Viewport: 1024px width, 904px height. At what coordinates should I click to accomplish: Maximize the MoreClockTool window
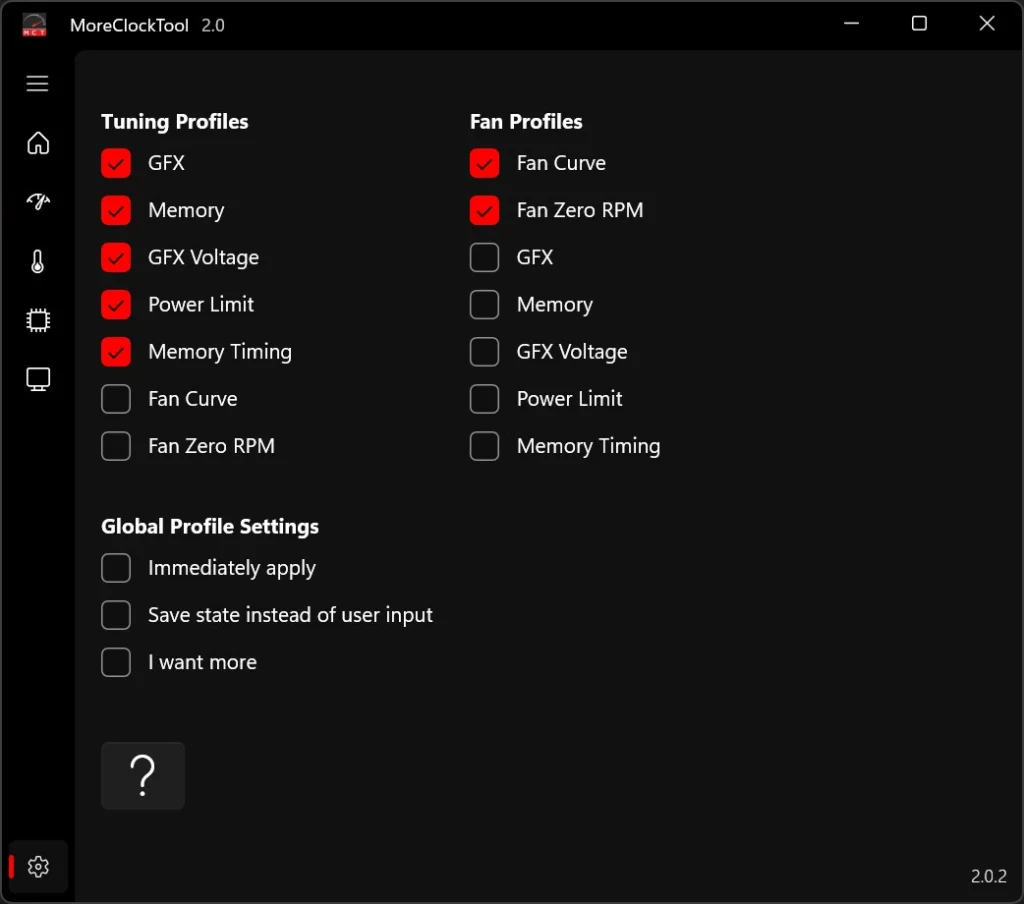919,24
